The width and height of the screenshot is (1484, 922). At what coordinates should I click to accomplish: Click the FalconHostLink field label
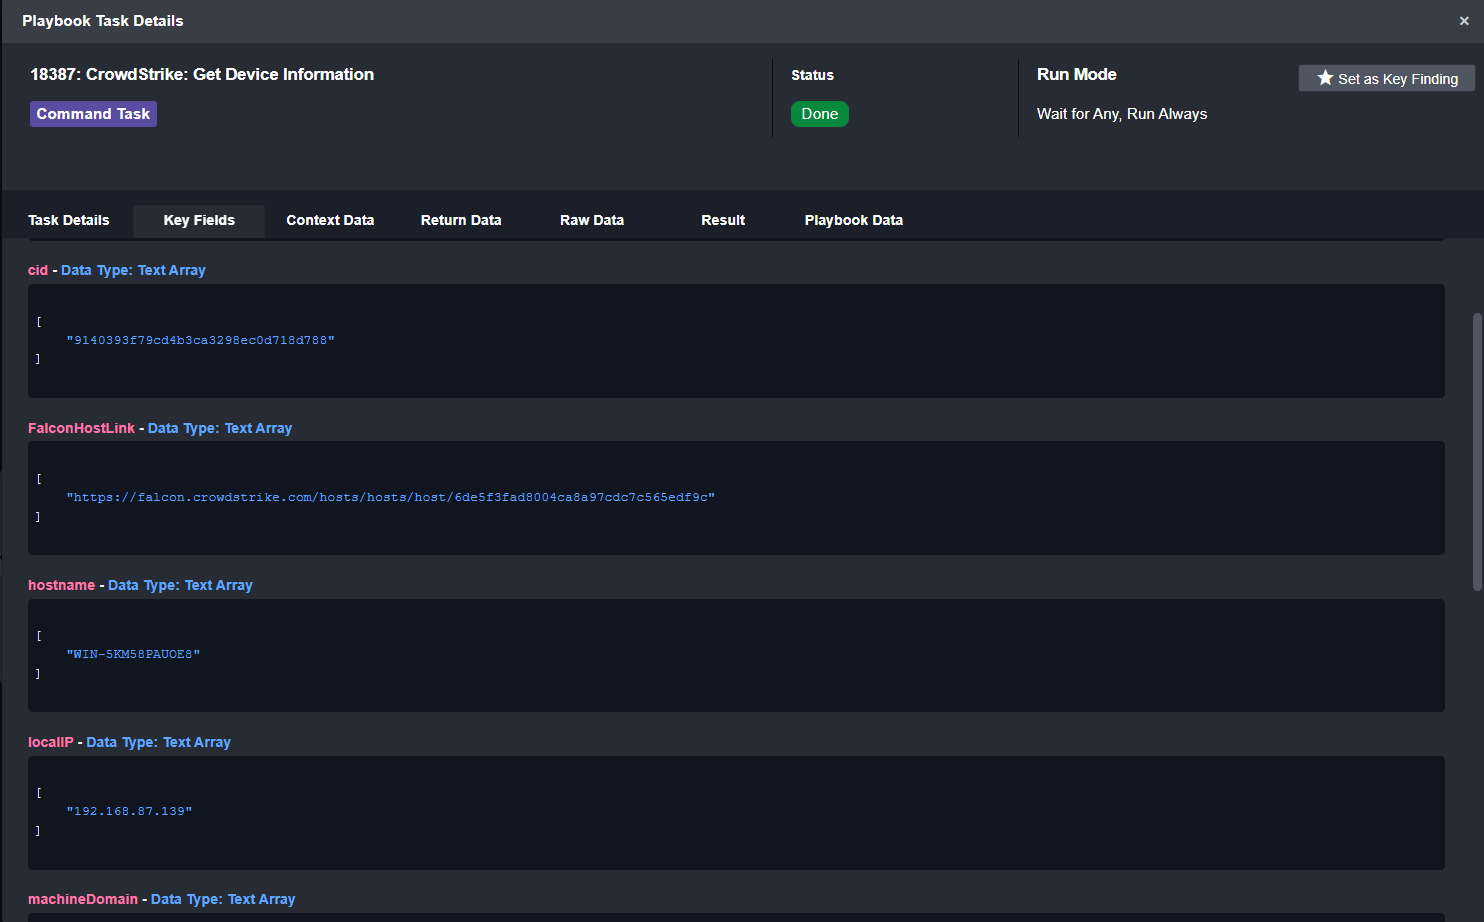pos(81,428)
